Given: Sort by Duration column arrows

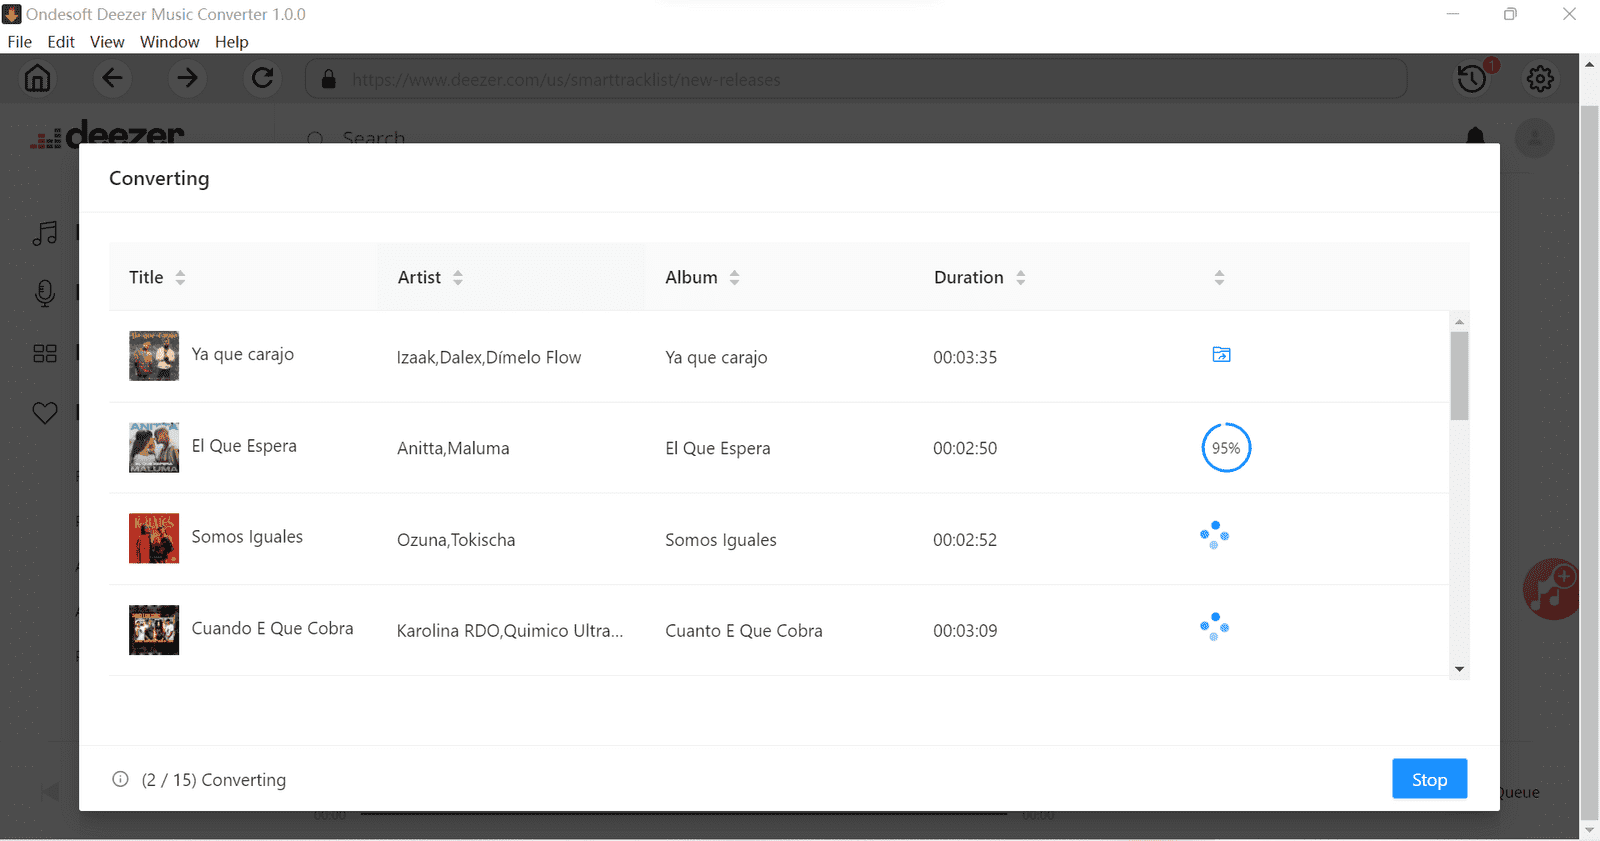Looking at the screenshot, I should [1020, 277].
